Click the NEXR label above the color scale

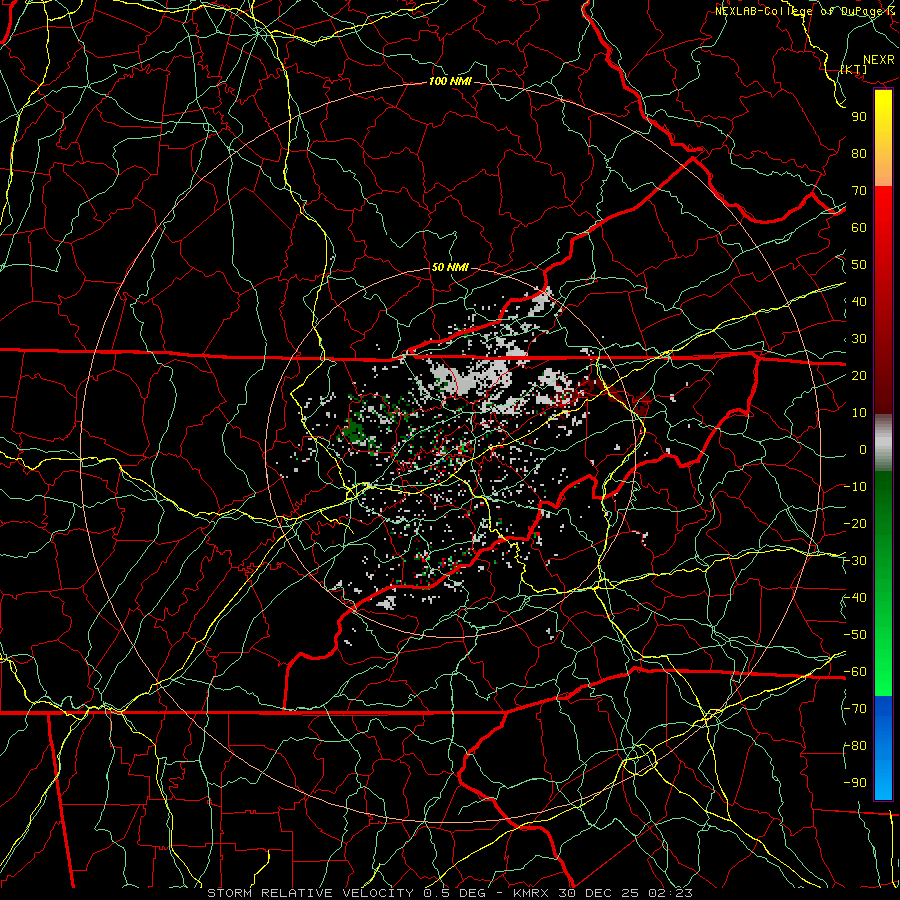[x=879, y=60]
